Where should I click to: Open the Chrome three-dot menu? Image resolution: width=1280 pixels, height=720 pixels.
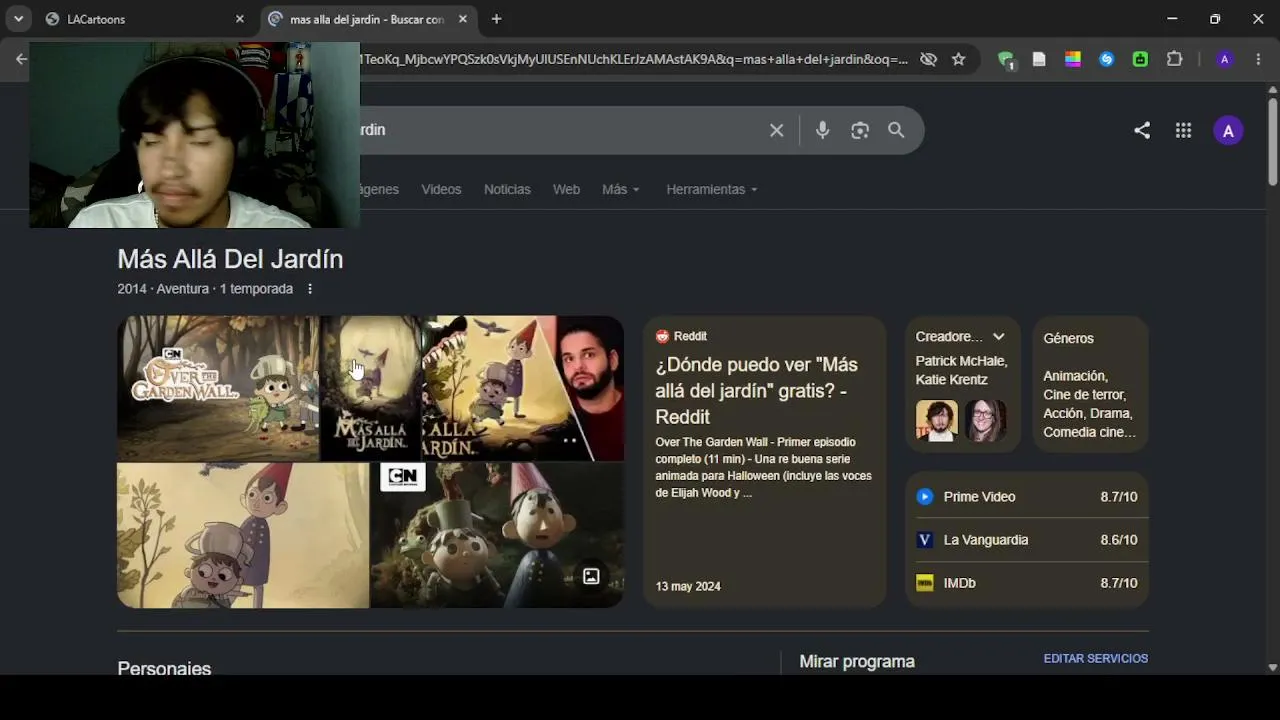tap(1258, 59)
